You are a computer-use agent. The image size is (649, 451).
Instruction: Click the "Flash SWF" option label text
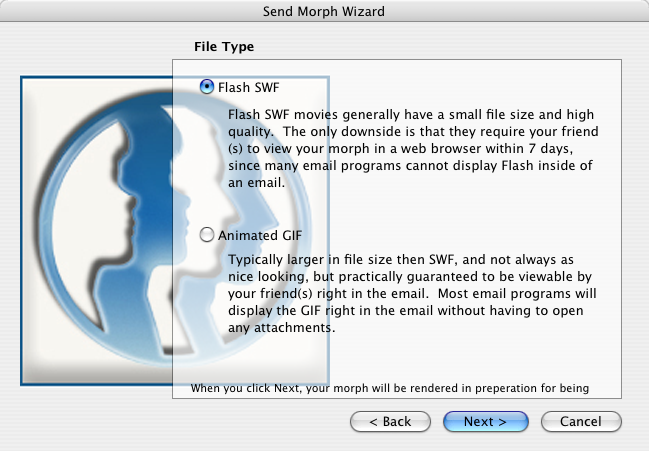tap(248, 87)
